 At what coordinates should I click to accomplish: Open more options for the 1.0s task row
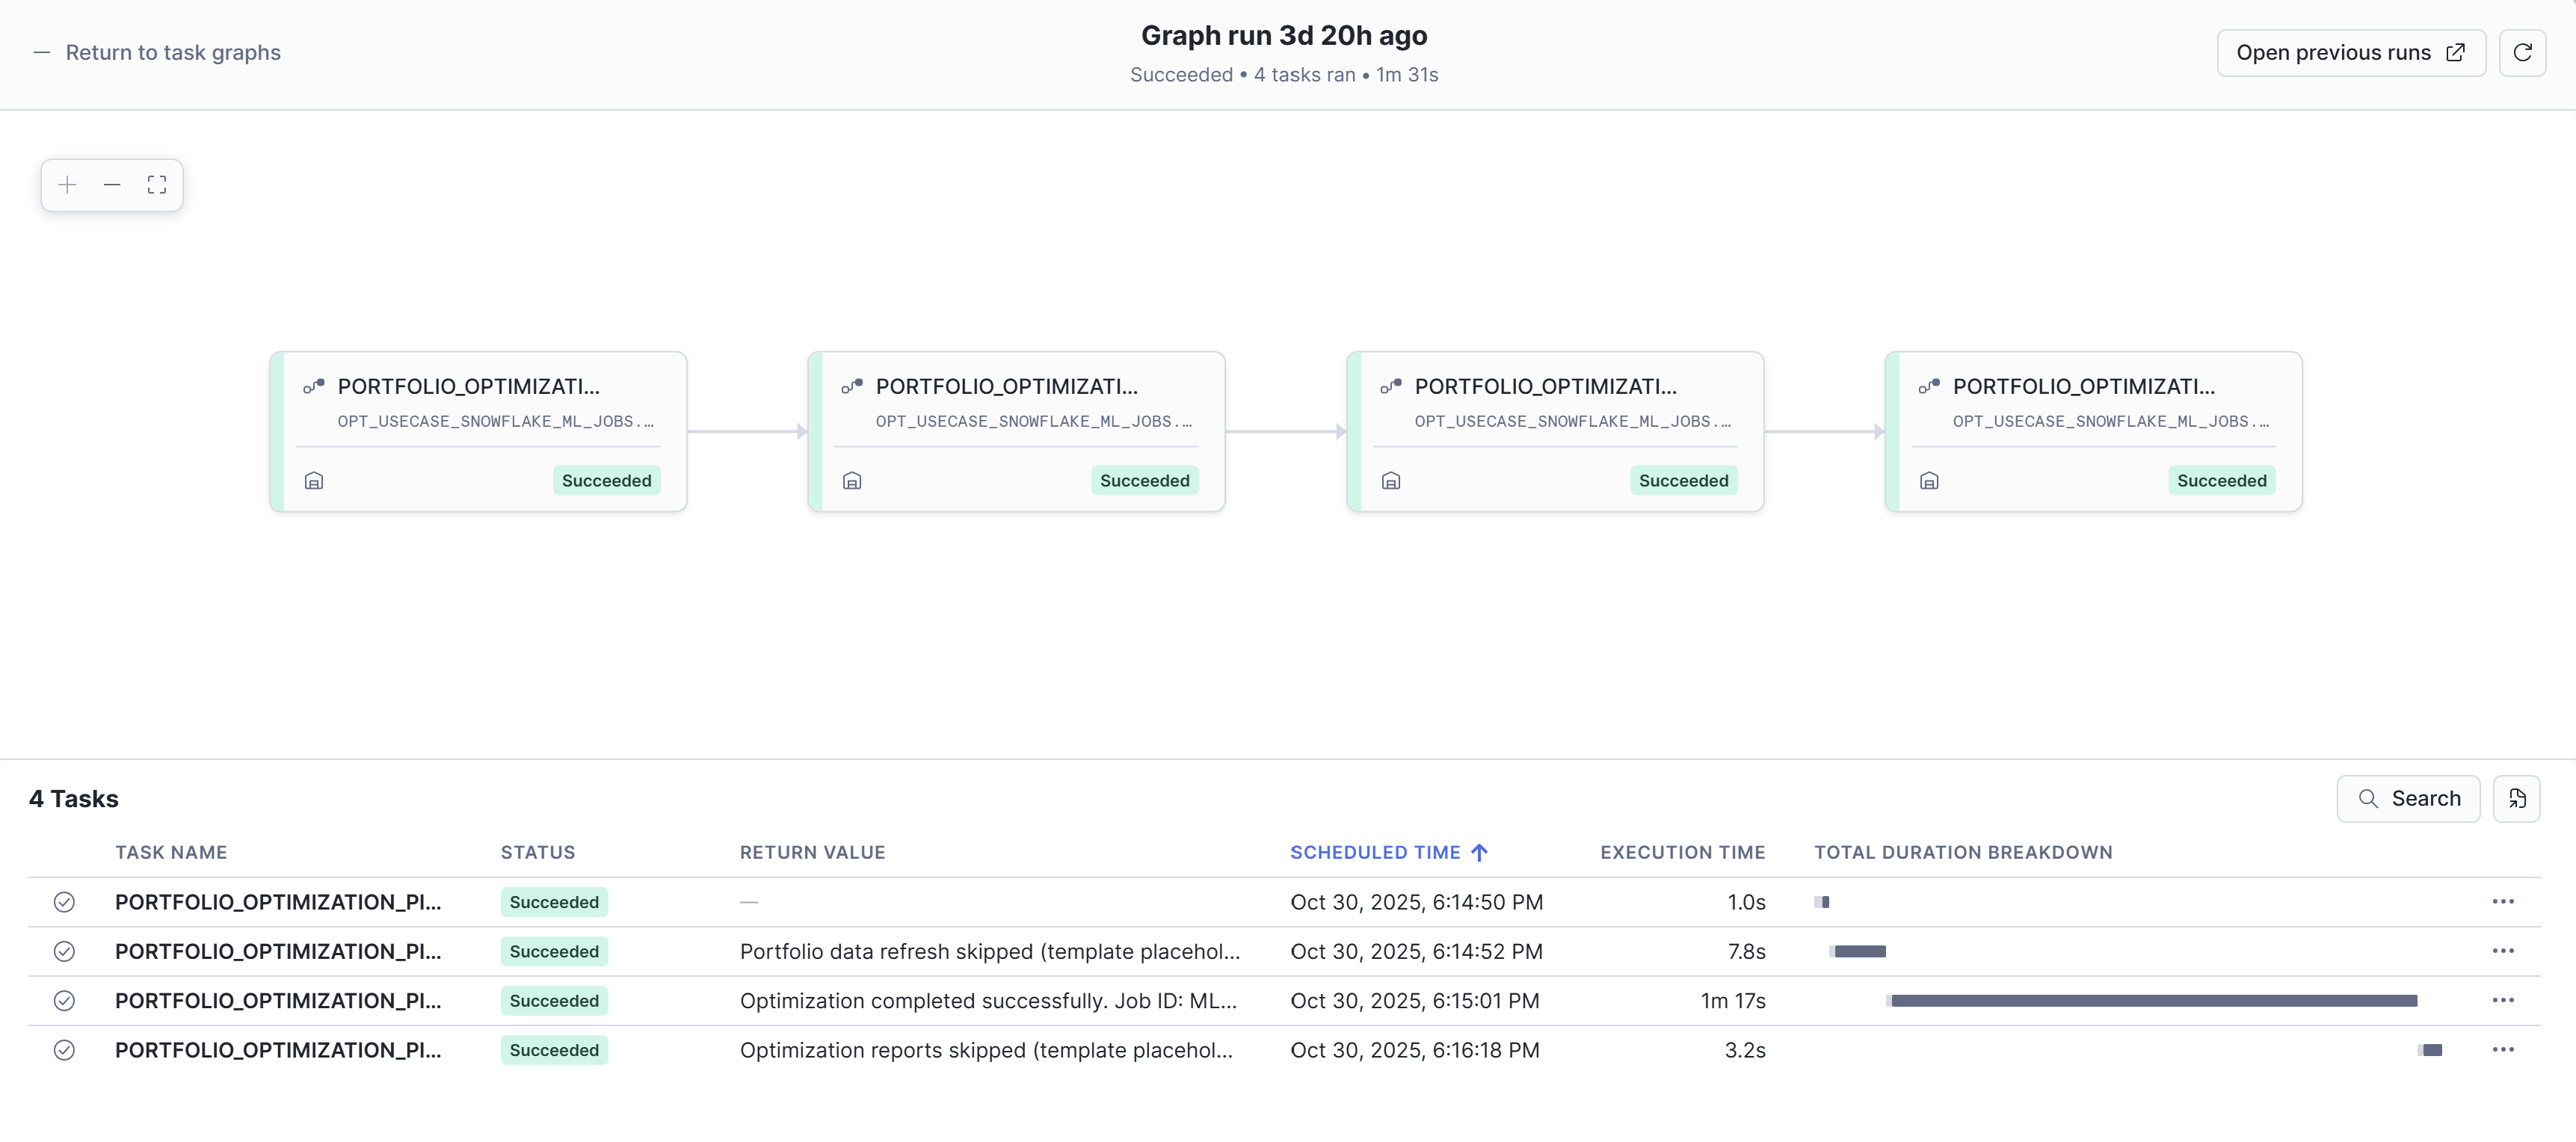tap(2502, 902)
